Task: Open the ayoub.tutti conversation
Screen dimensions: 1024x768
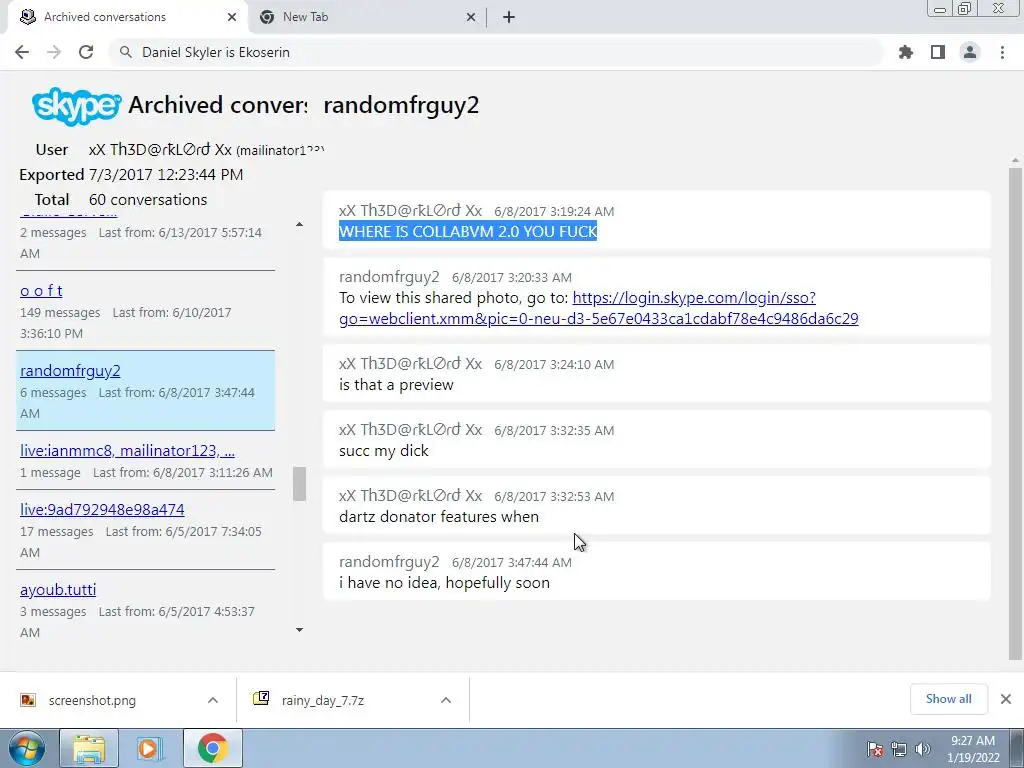Action: (58, 590)
